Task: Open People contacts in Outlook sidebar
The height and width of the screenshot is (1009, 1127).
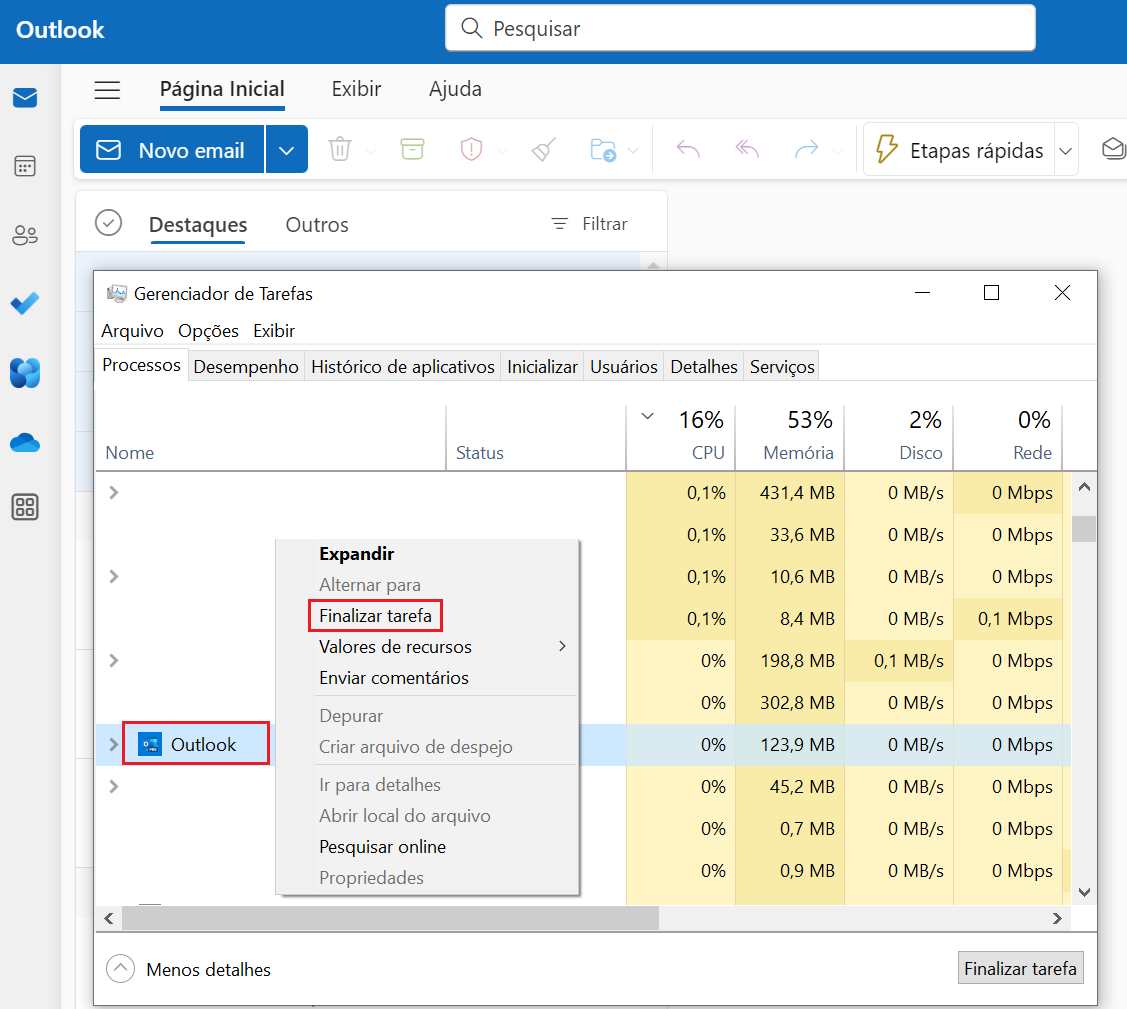Action: coord(25,235)
